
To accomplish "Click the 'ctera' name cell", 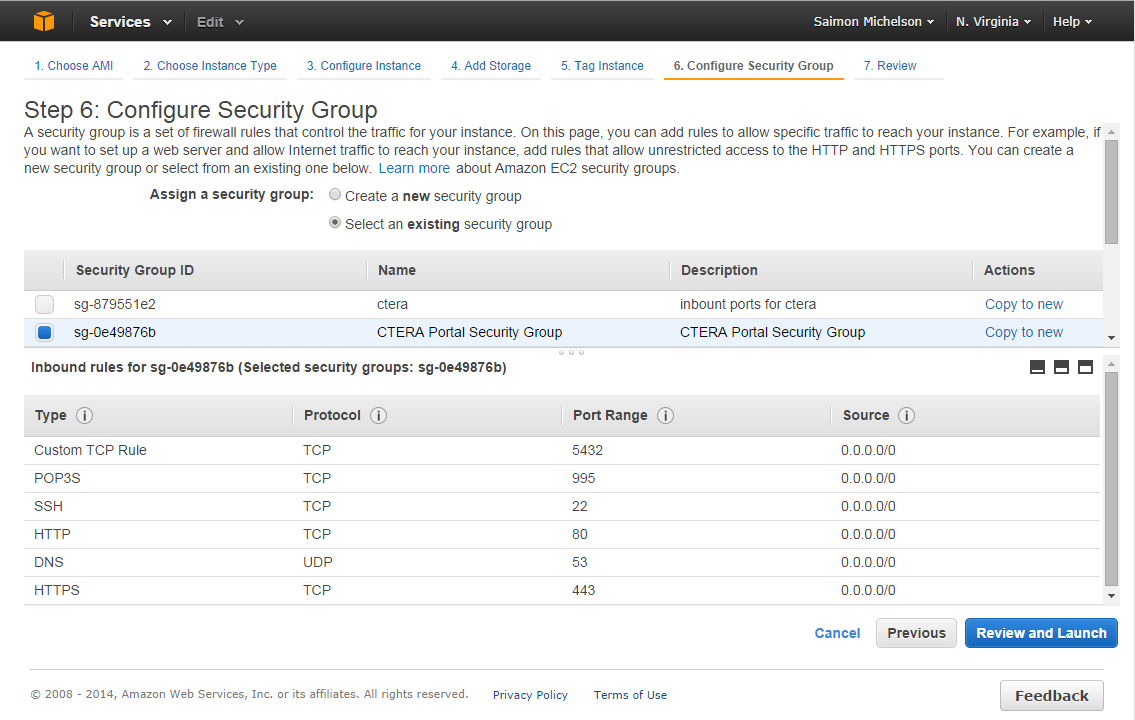I will click(392, 305).
